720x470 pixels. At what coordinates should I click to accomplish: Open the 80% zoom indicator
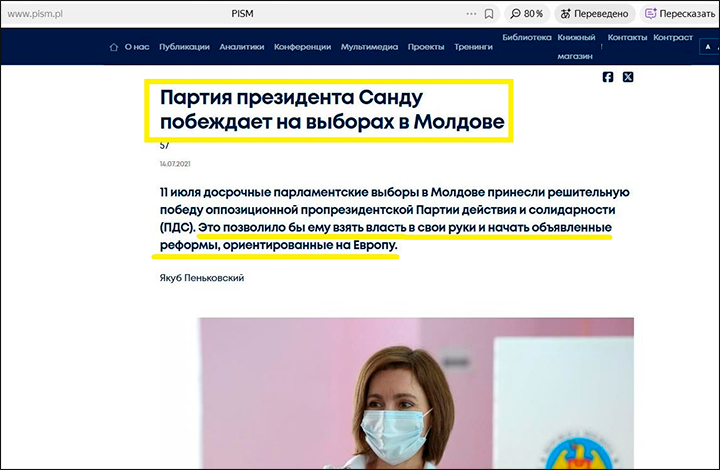coord(527,14)
